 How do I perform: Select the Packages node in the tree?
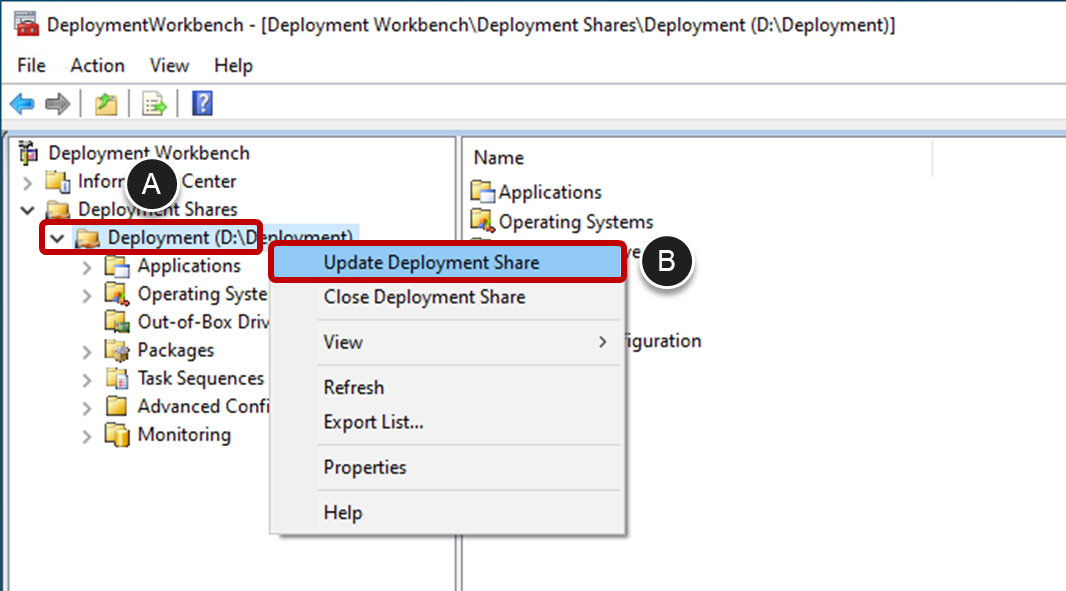point(175,350)
